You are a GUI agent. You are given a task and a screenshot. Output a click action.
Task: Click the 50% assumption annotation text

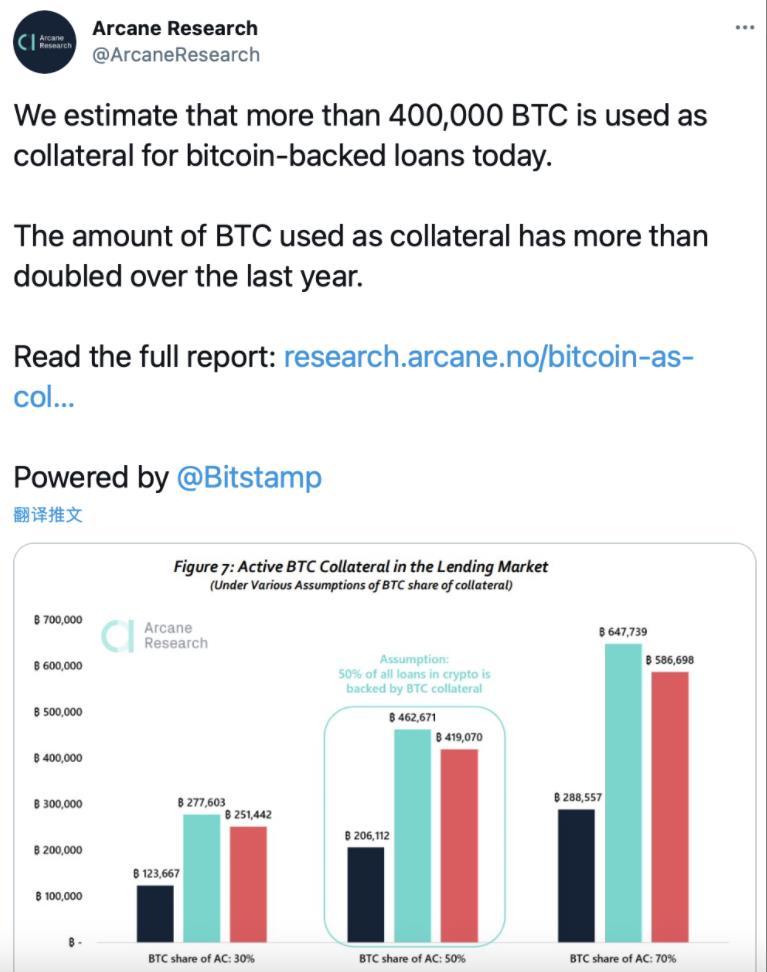pos(414,674)
